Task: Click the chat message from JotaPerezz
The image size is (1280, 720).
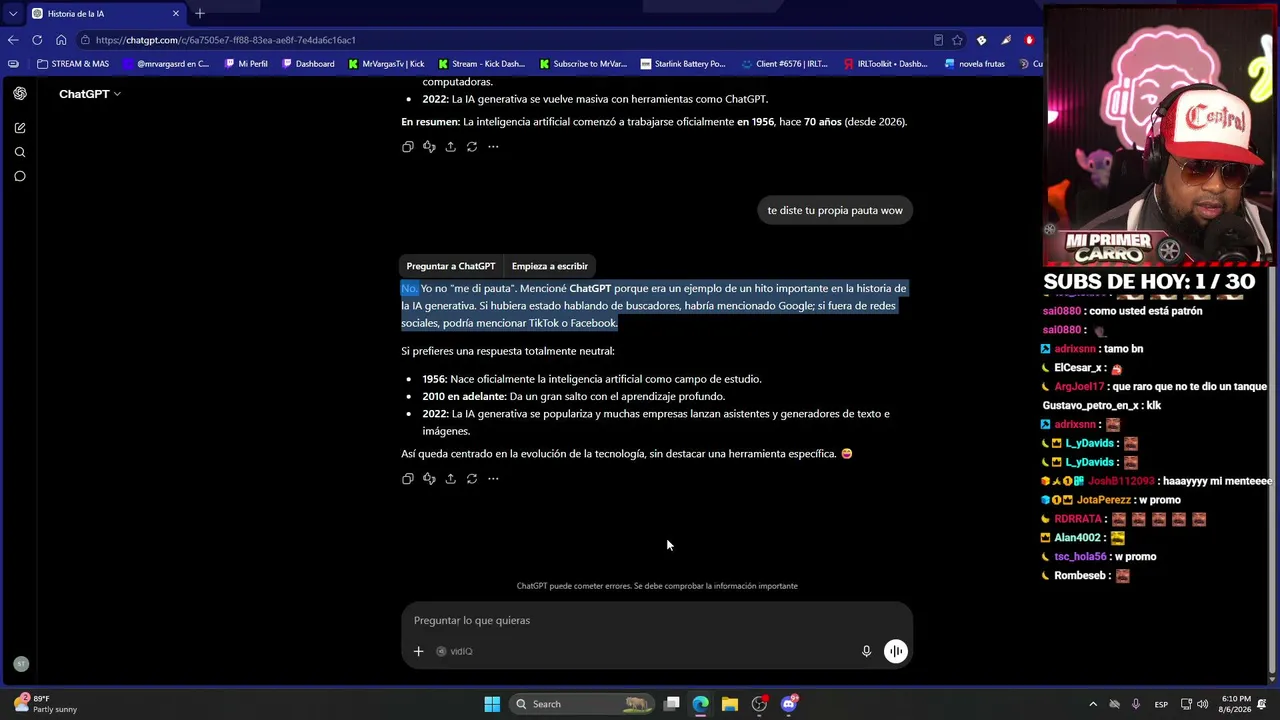Action: click(x=1112, y=500)
